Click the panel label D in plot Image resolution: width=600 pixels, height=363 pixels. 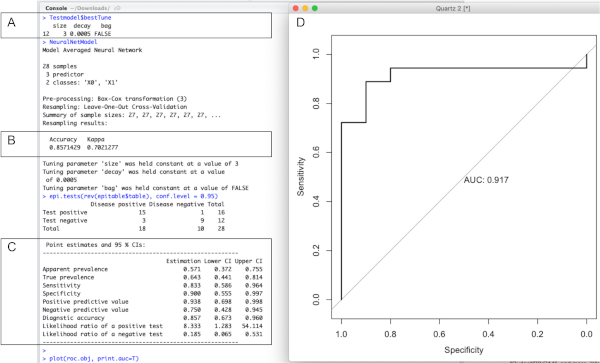(x=300, y=23)
